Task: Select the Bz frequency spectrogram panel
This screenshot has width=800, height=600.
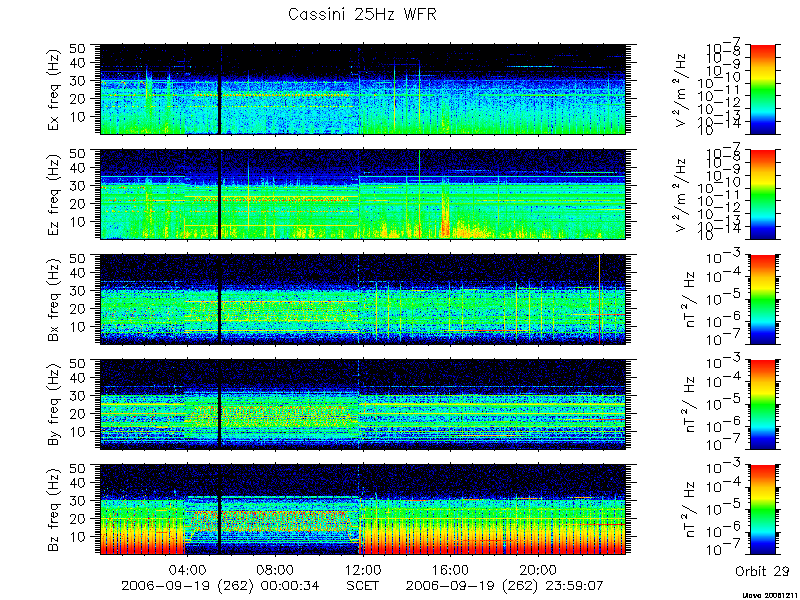Action: tap(362, 510)
